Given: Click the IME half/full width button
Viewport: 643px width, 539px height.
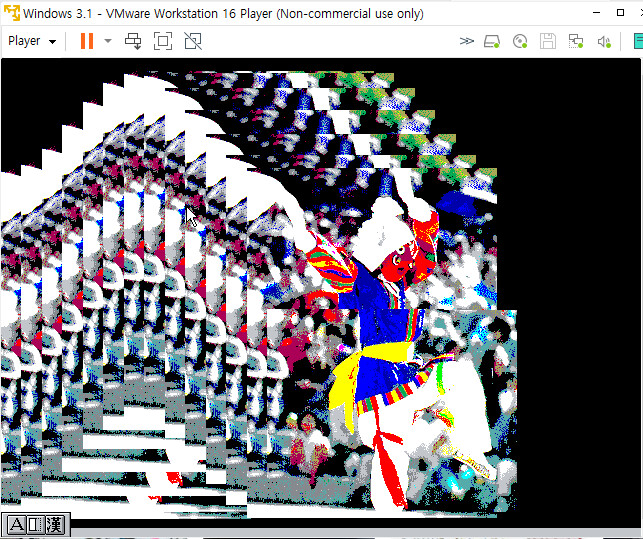Looking at the screenshot, I should pyautogui.click(x=34, y=525).
